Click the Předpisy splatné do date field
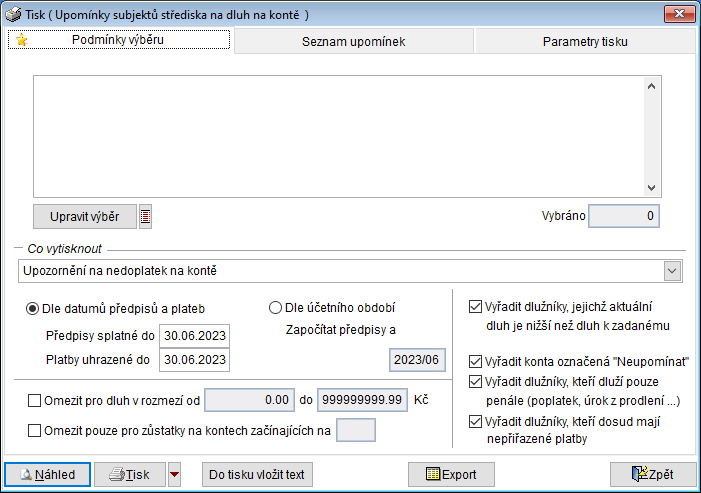 (195, 335)
